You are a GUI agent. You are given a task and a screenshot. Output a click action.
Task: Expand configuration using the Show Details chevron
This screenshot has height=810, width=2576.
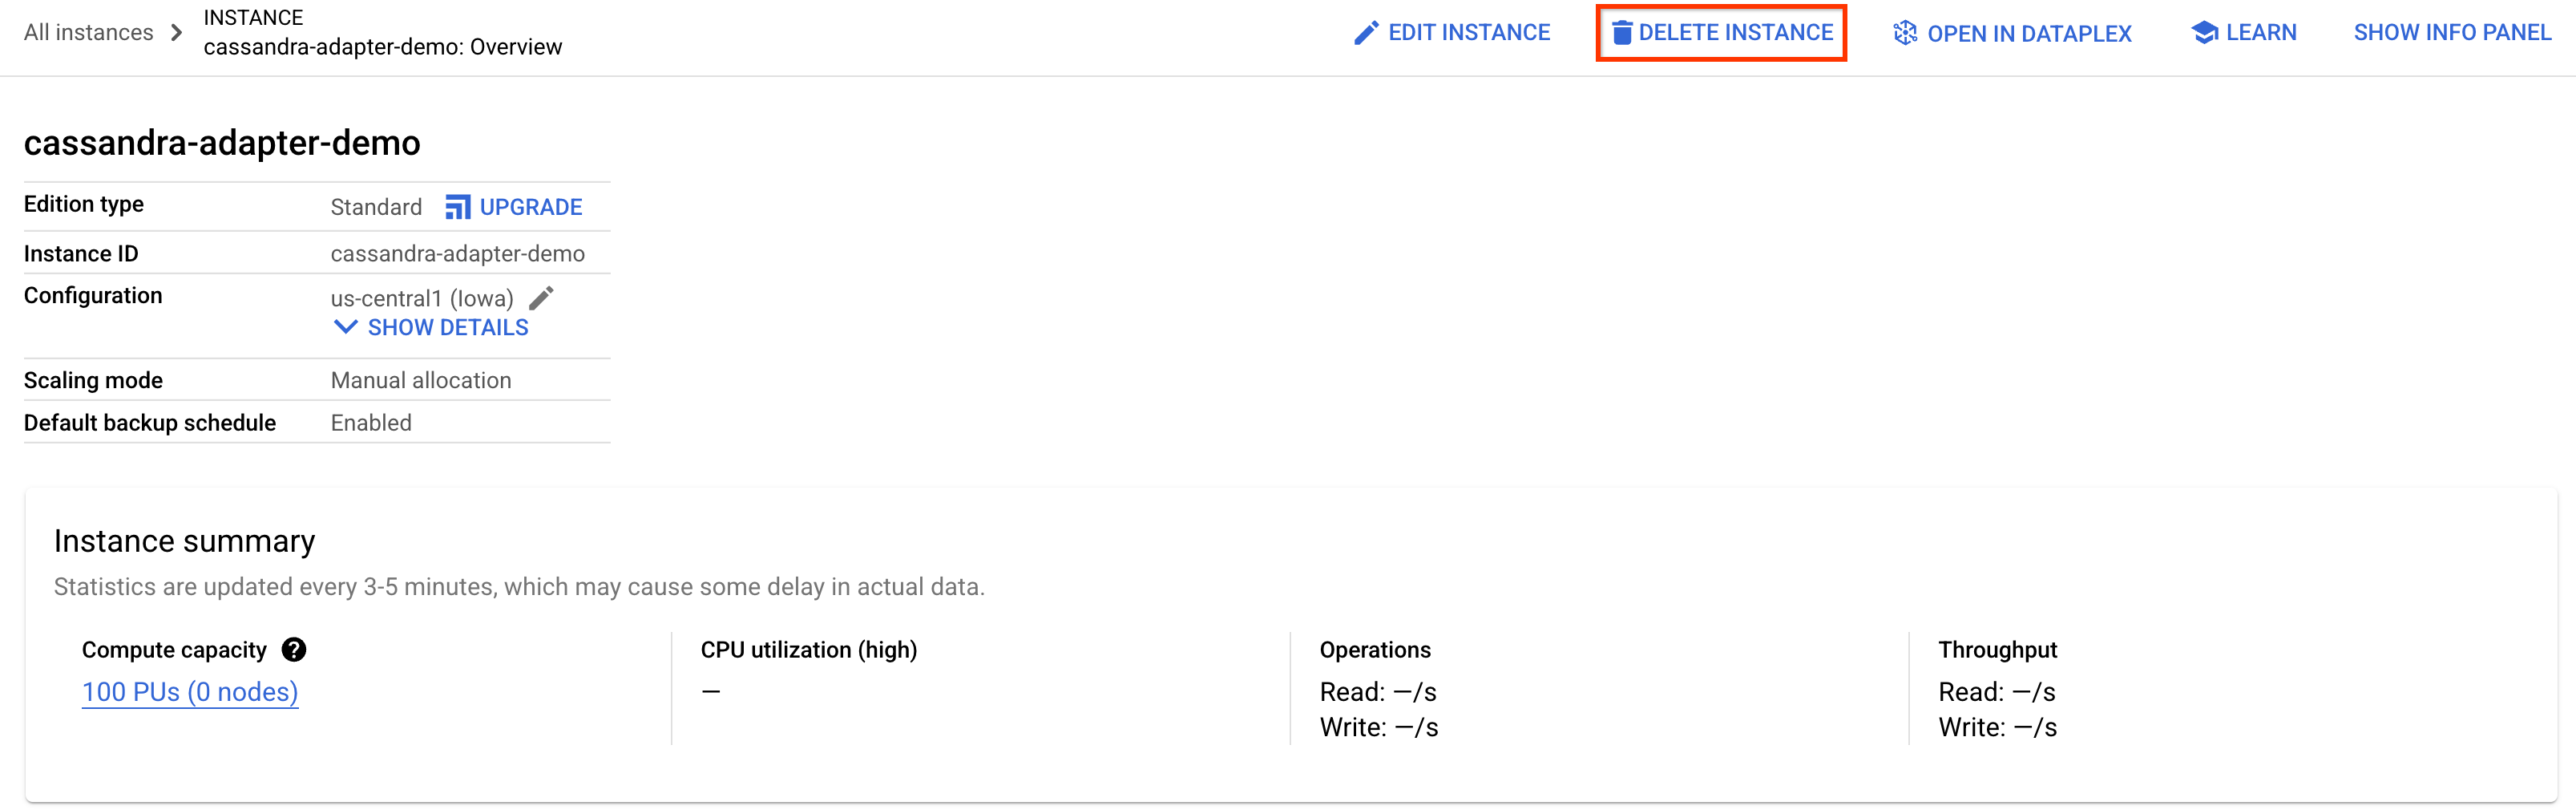(x=345, y=327)
